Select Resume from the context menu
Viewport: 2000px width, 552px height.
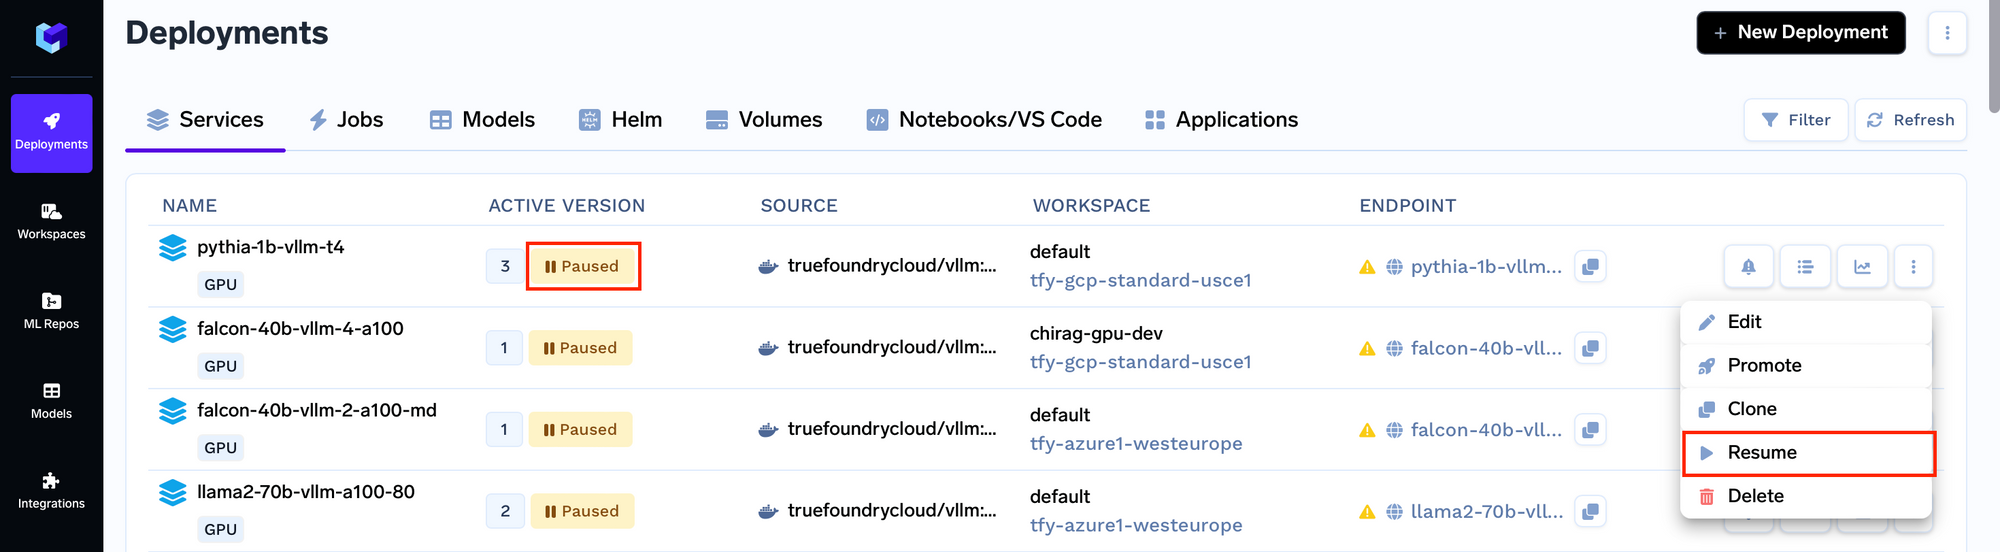[1808, 453]
